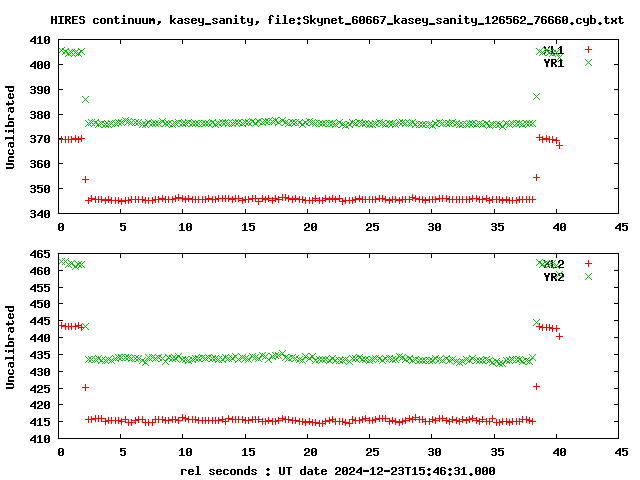Click the isolated red XL1 point near 354 at left
The width and height of the screenshot is (640, 480).
click(x=85, y=180)
